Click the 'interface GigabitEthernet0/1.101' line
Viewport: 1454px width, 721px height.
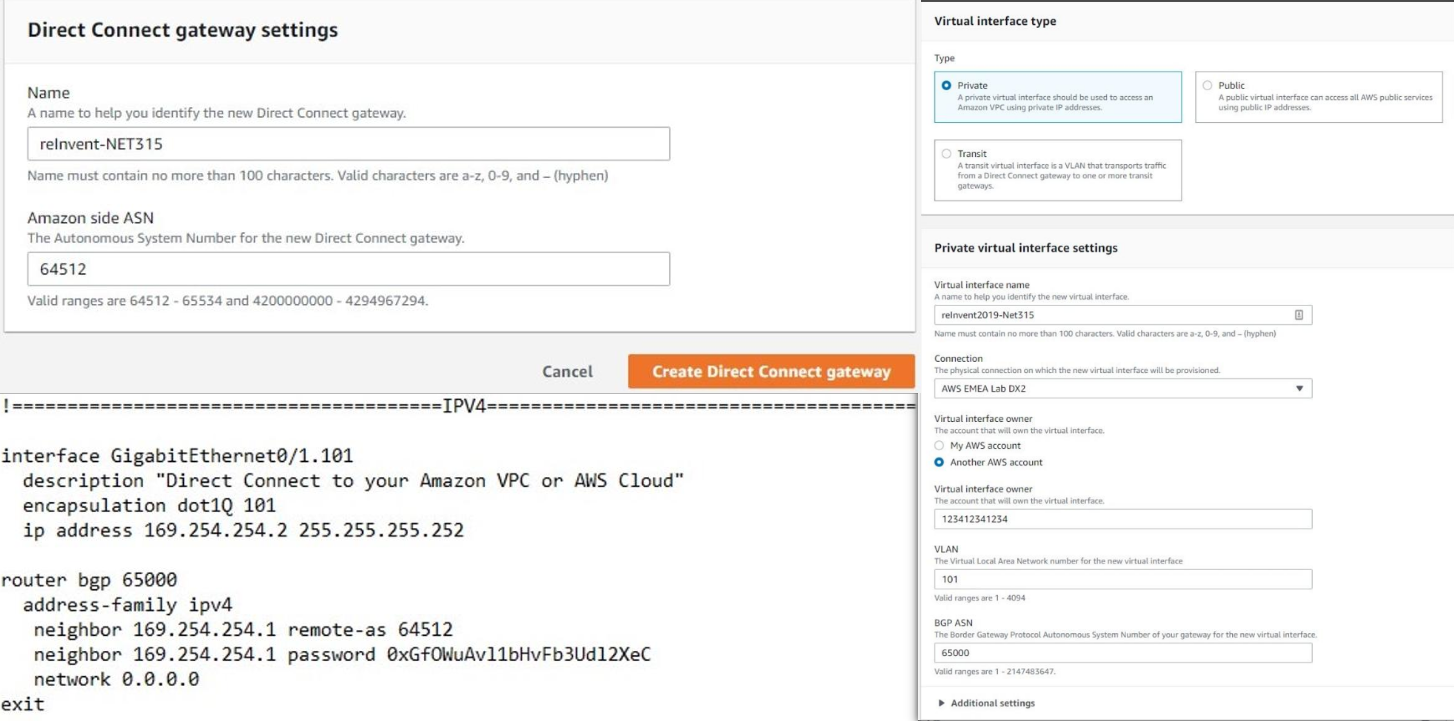(177, 456)
